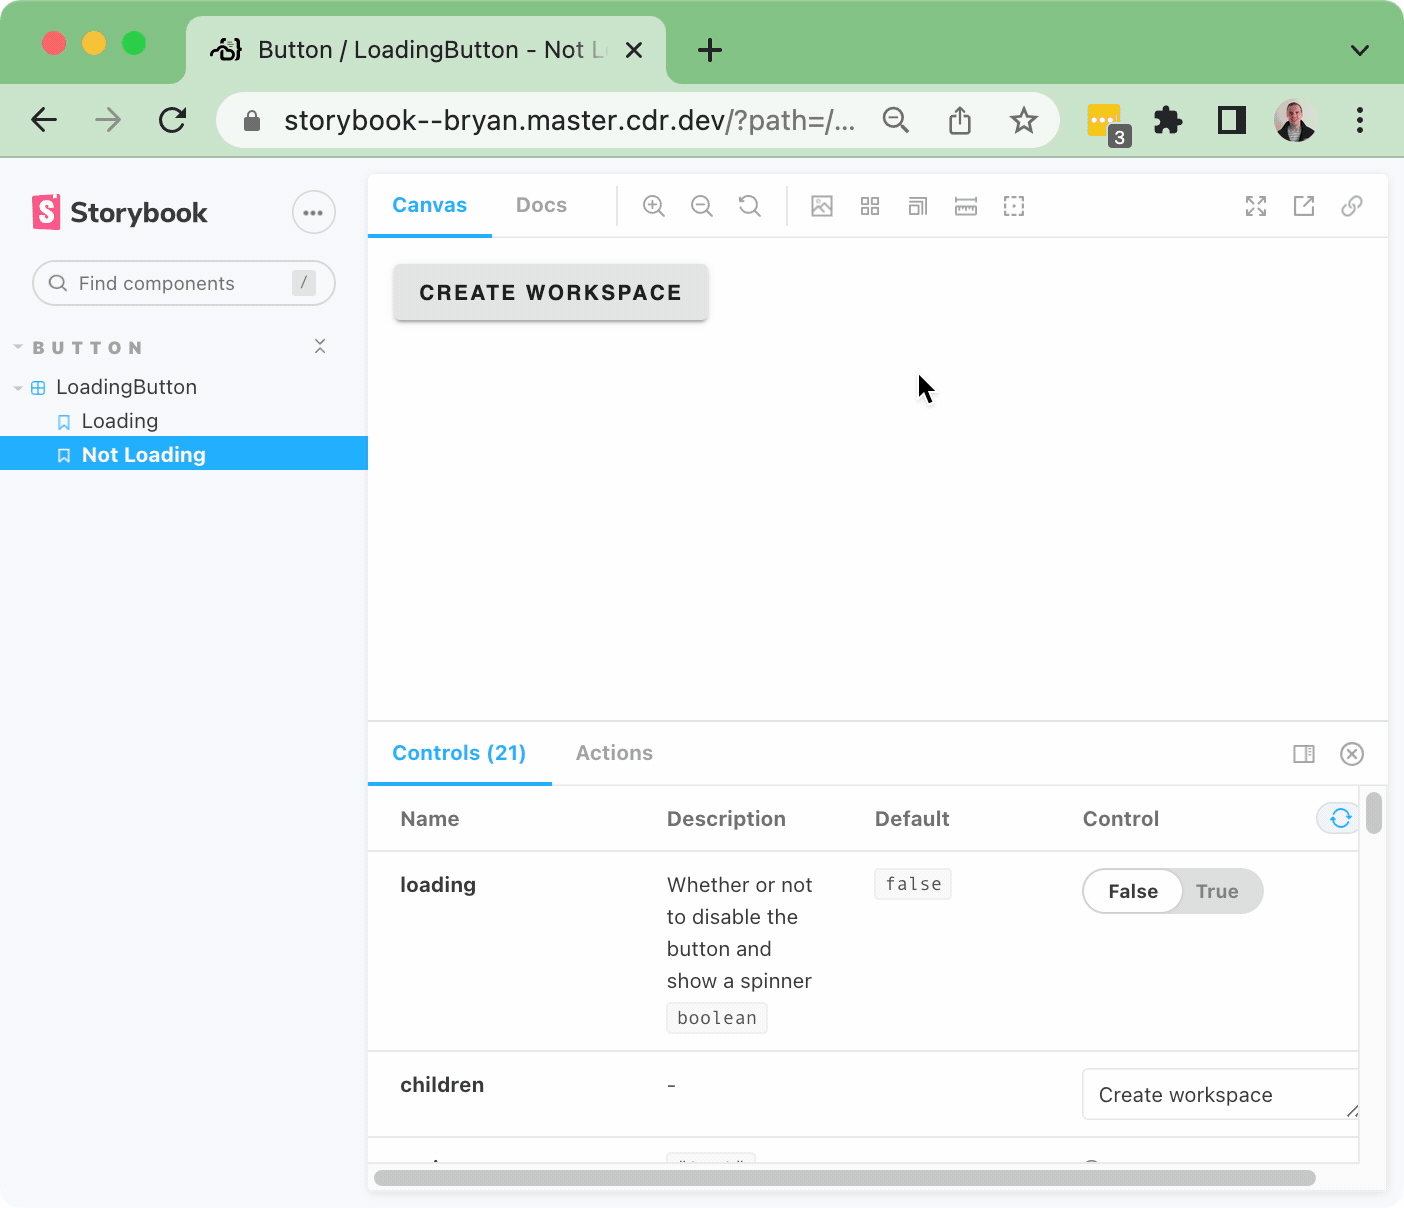Select the Controls (21) tab
The height and width of the screenshot is (1208, 1404).
coord(459,753)
